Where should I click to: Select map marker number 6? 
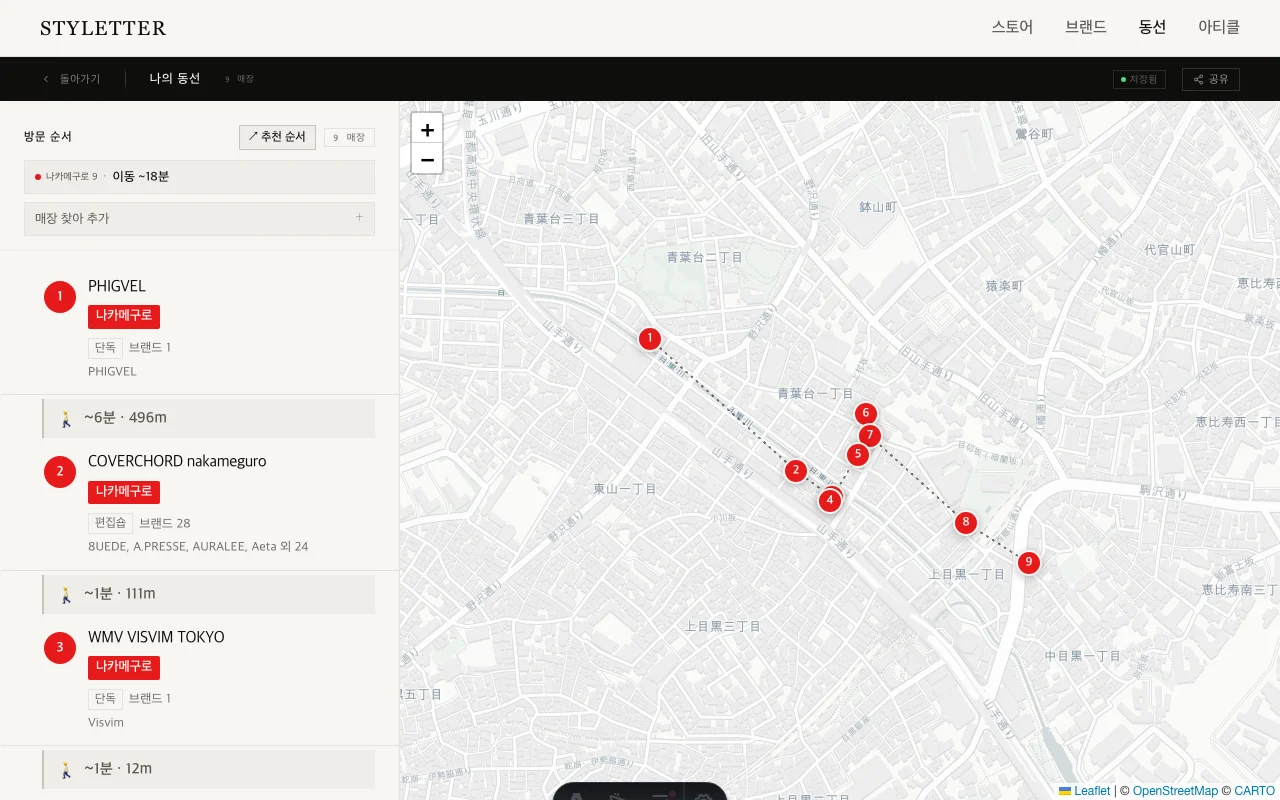point(866,413)
